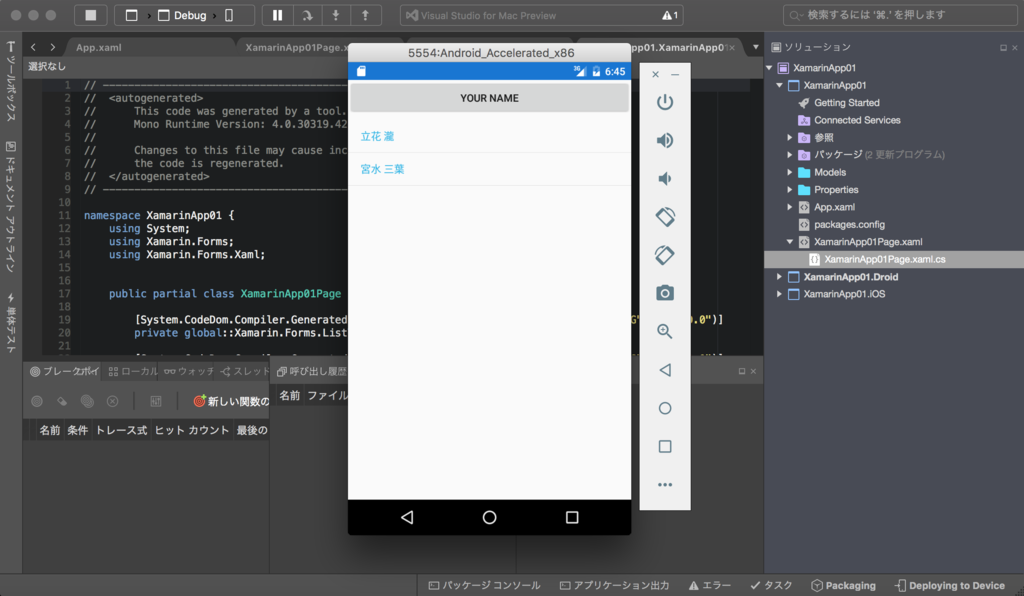Click the Step Over debug icon
The image size is (1024, 596).
(x=307, y=15)
